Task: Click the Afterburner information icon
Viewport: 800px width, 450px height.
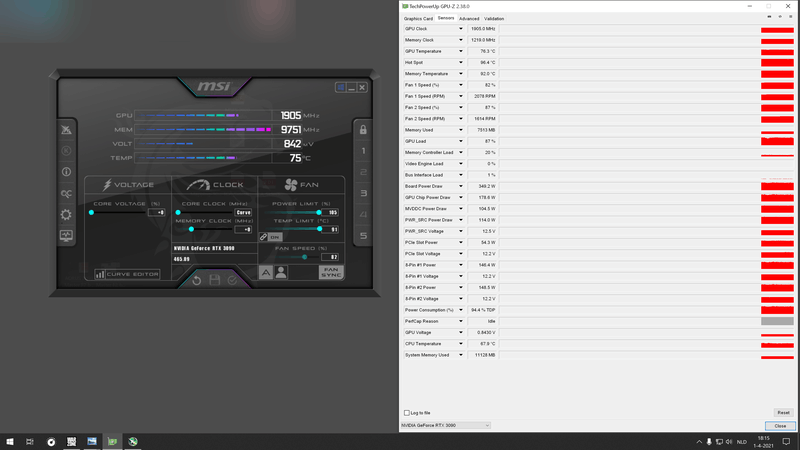Action: [66, 172]
